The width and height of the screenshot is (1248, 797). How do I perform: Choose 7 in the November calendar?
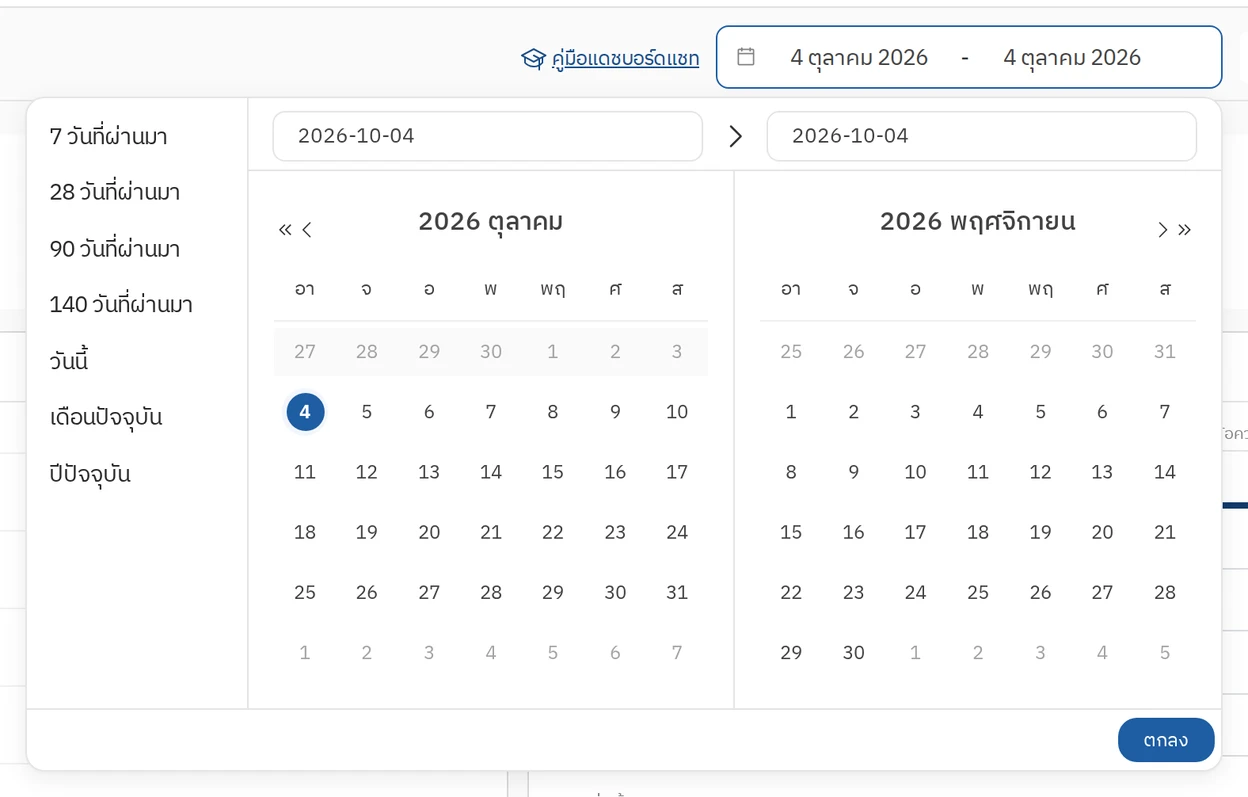[1165, 412]
